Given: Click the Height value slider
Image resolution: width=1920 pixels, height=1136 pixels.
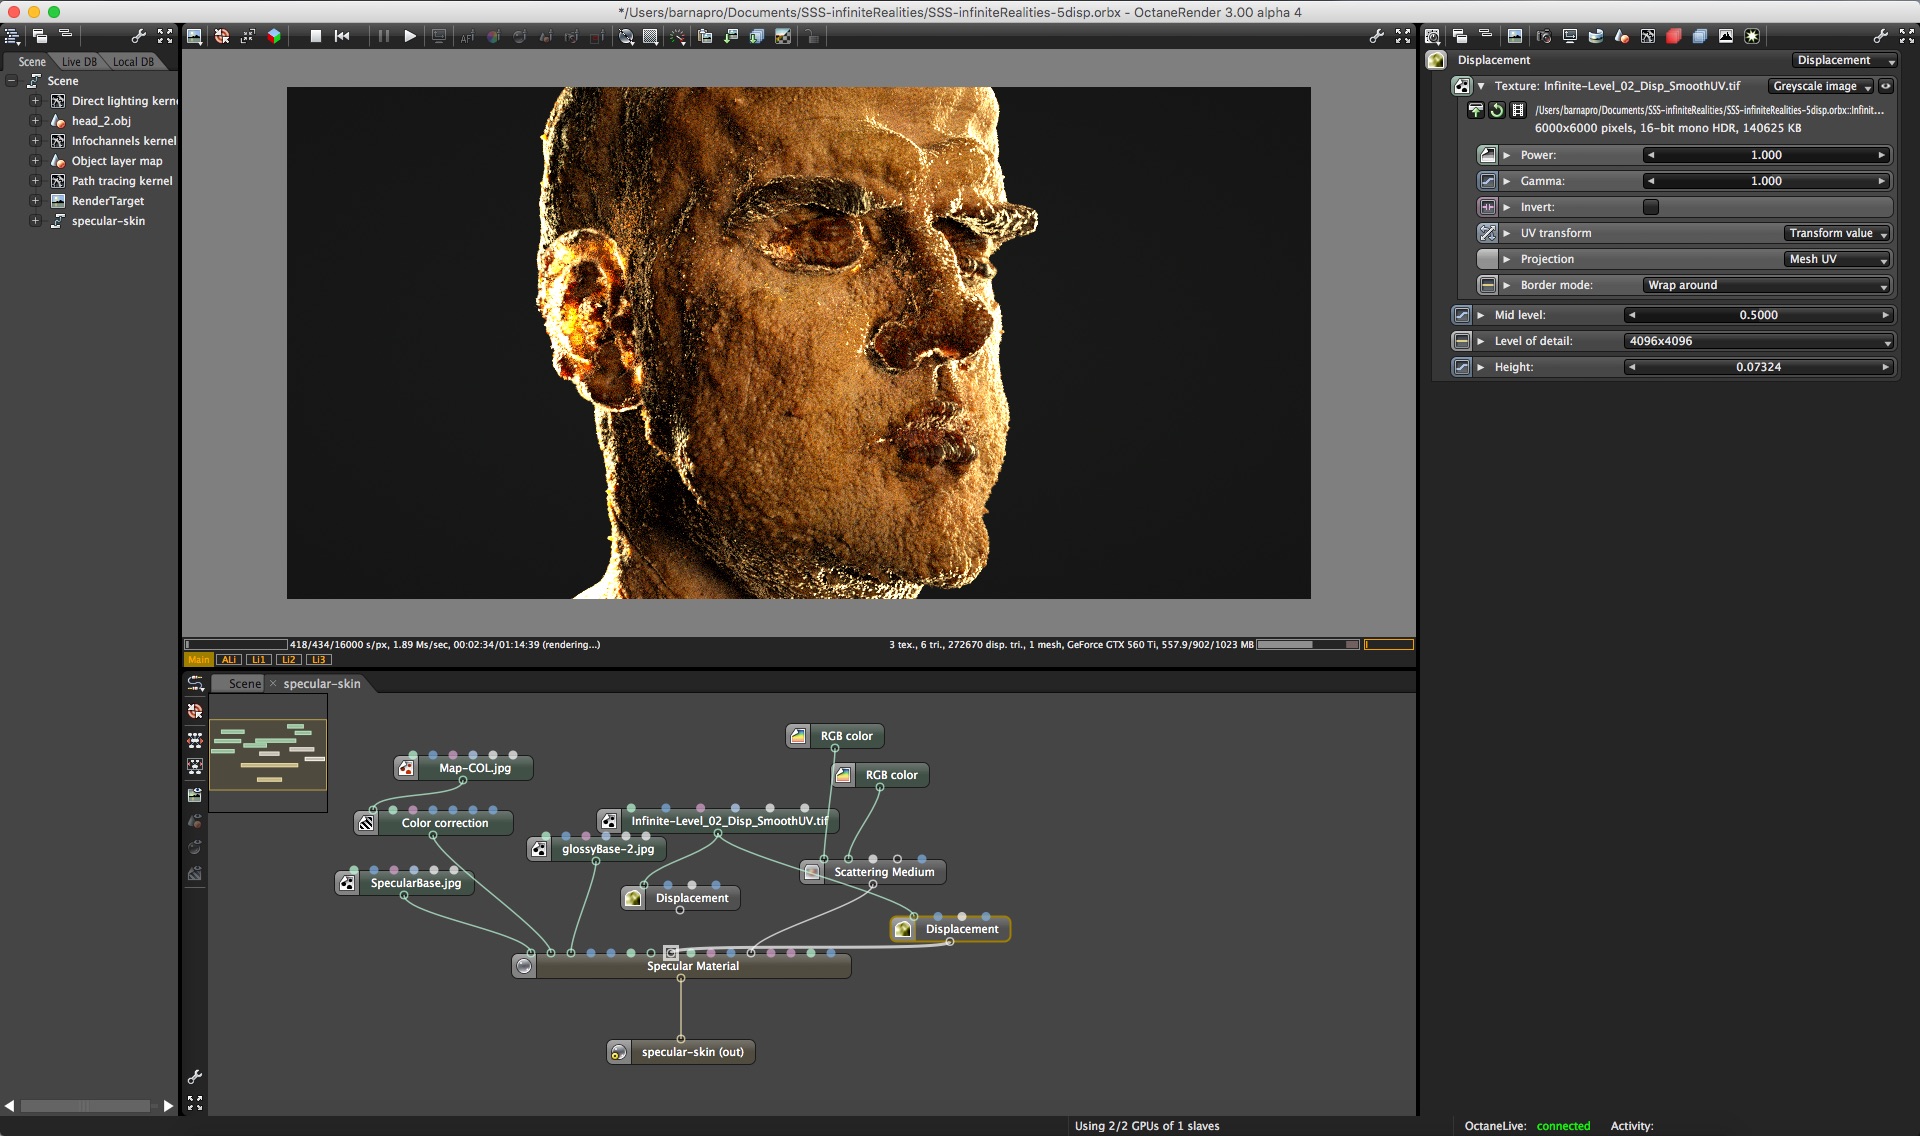Looking at the screenshot, I should (1759, 367).
